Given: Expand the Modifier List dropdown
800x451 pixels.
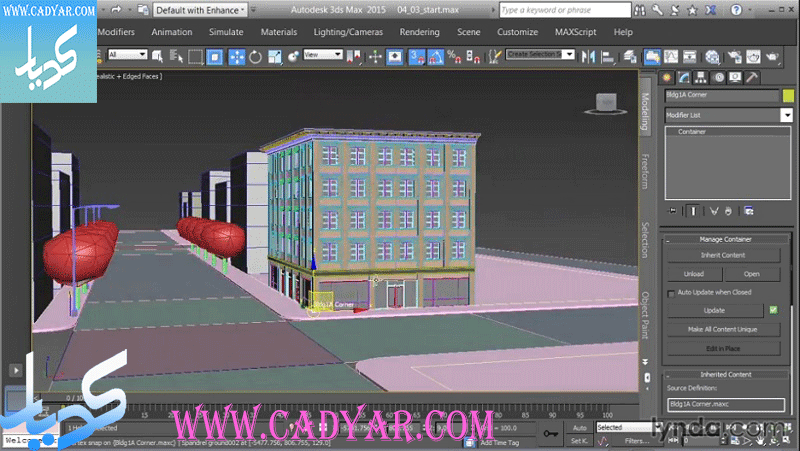Looking at the screenshot, I should (786, 115).
